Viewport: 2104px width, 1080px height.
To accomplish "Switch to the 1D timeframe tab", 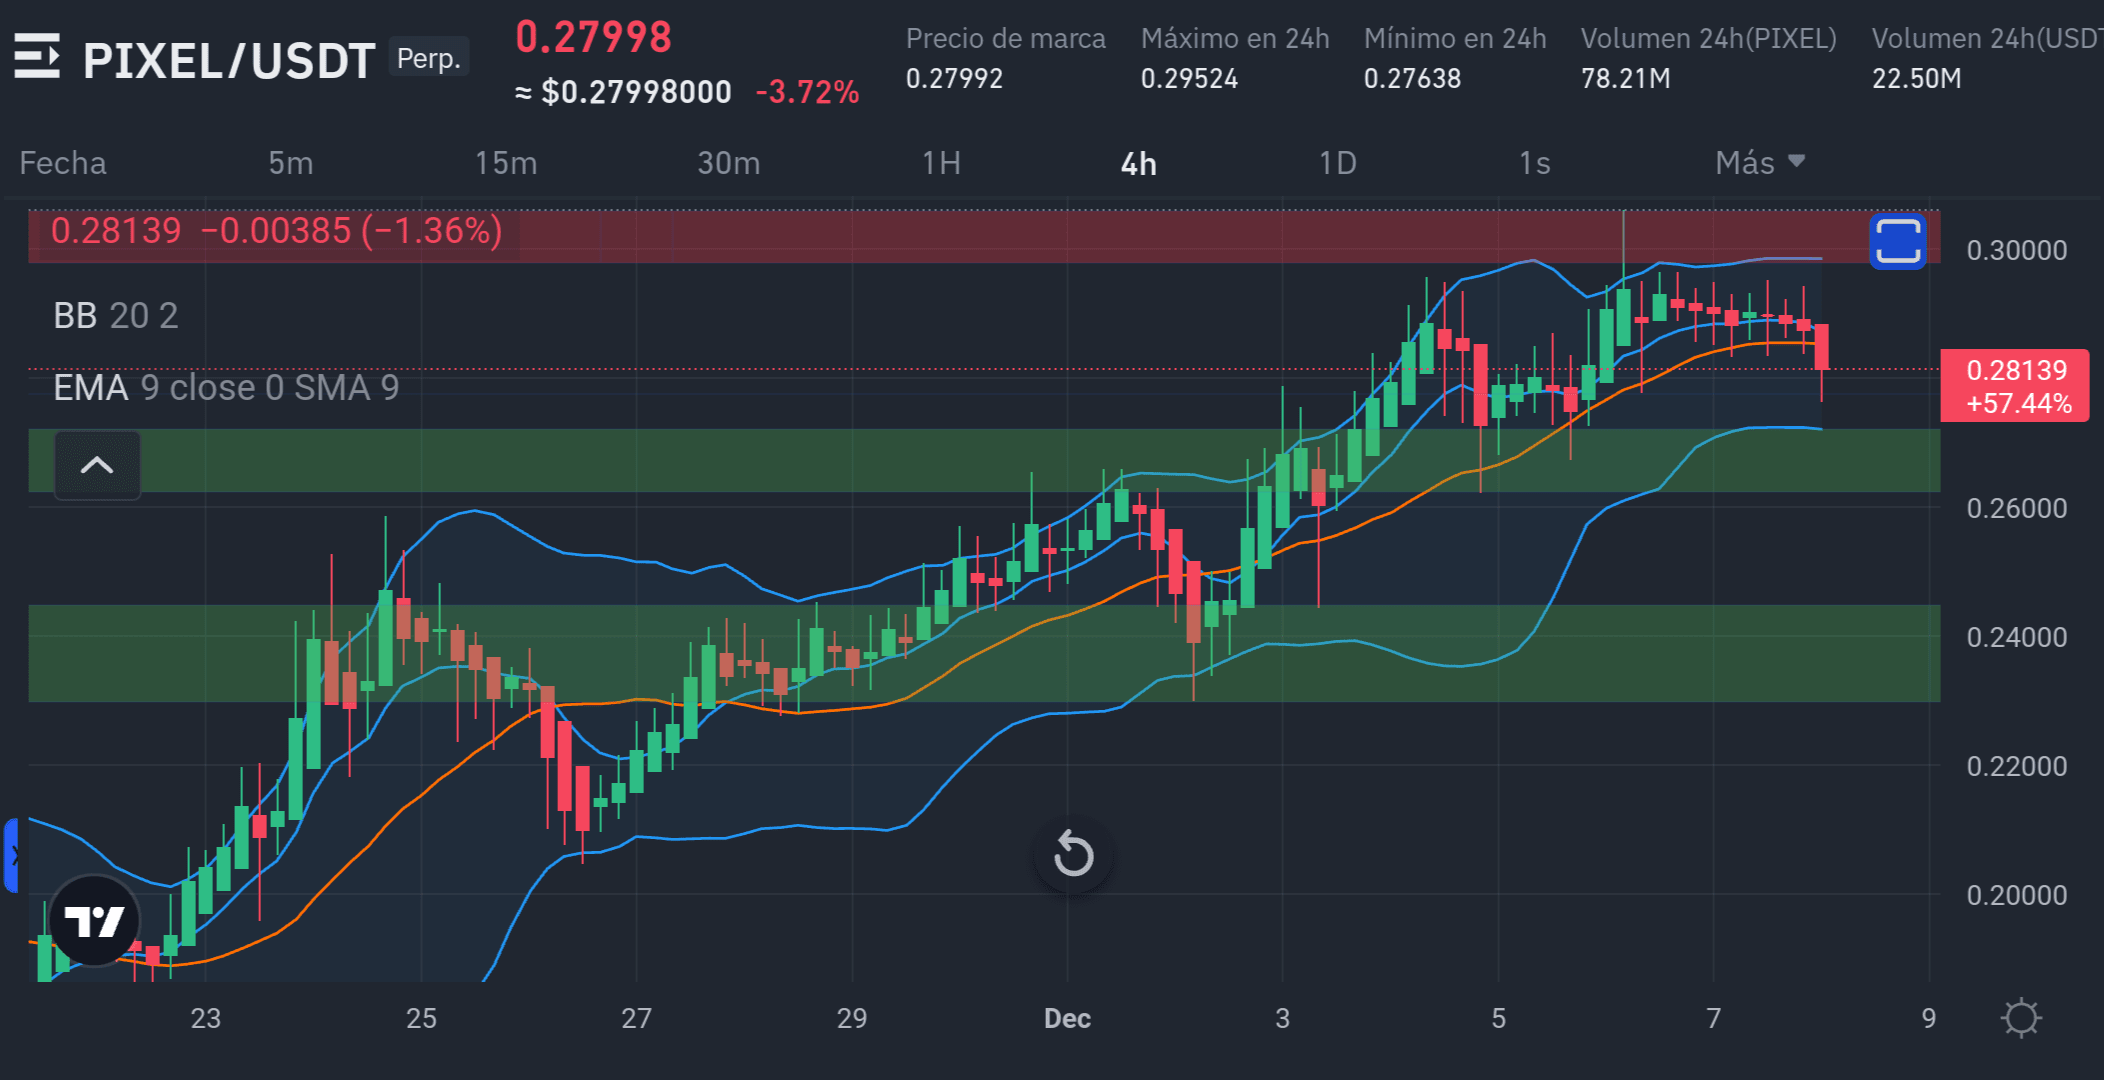I will tap(1337, 163).
